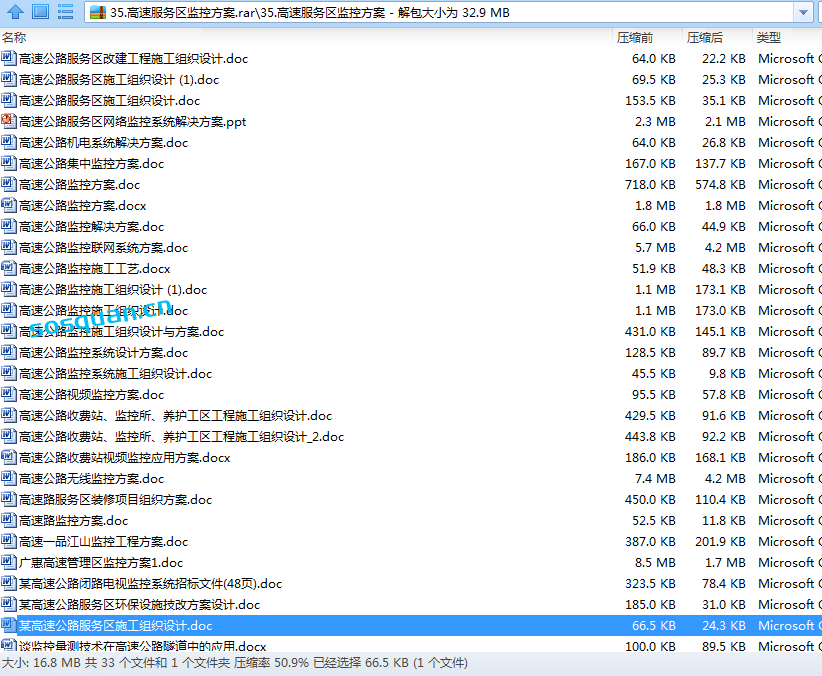Select file 高速公路监控施工工艺.docx

point(95,268)
